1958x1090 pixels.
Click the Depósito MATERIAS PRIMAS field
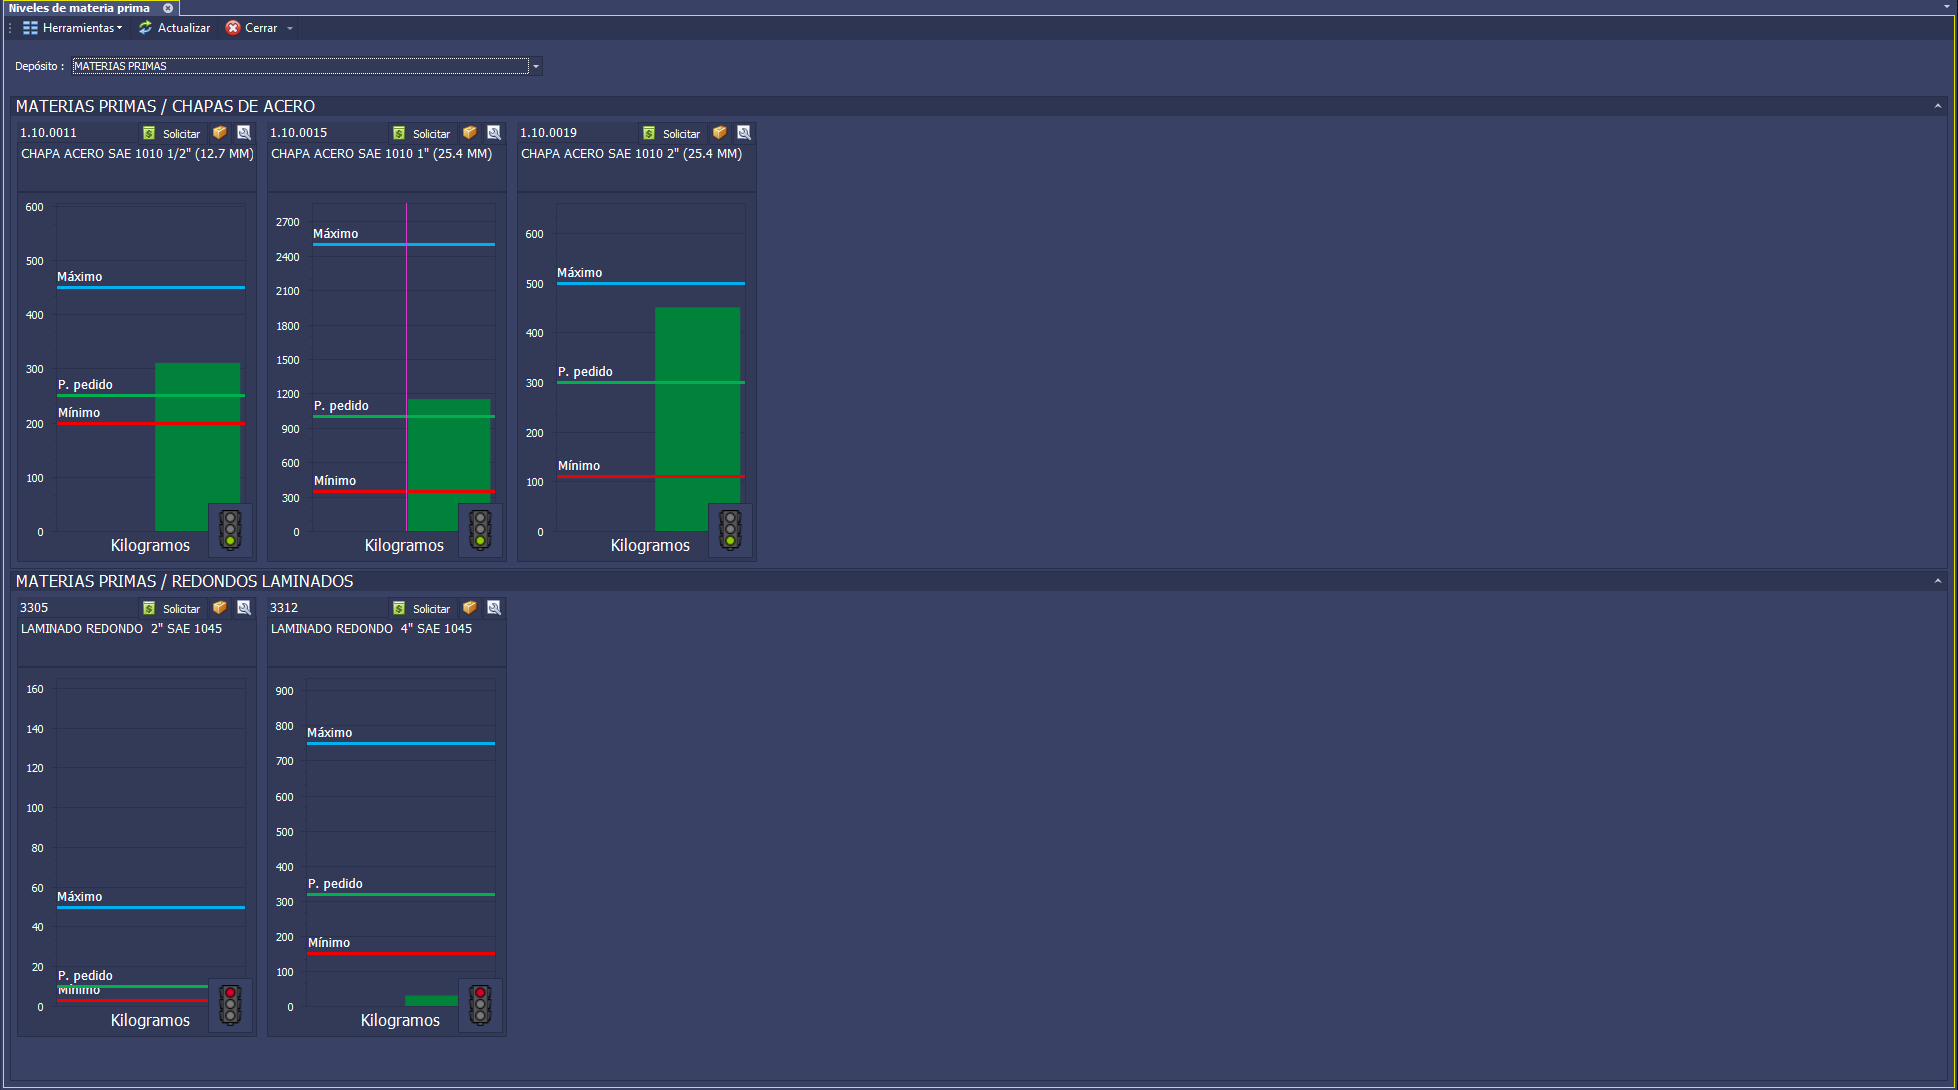pos(300,66)
